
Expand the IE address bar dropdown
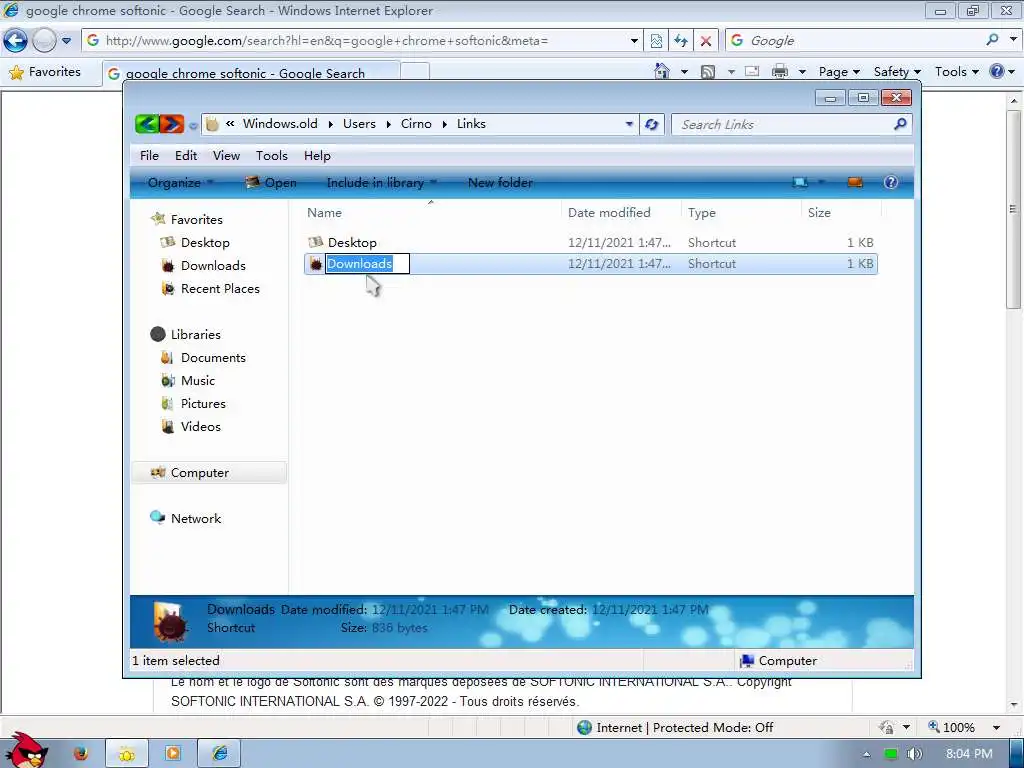(633, 40)
